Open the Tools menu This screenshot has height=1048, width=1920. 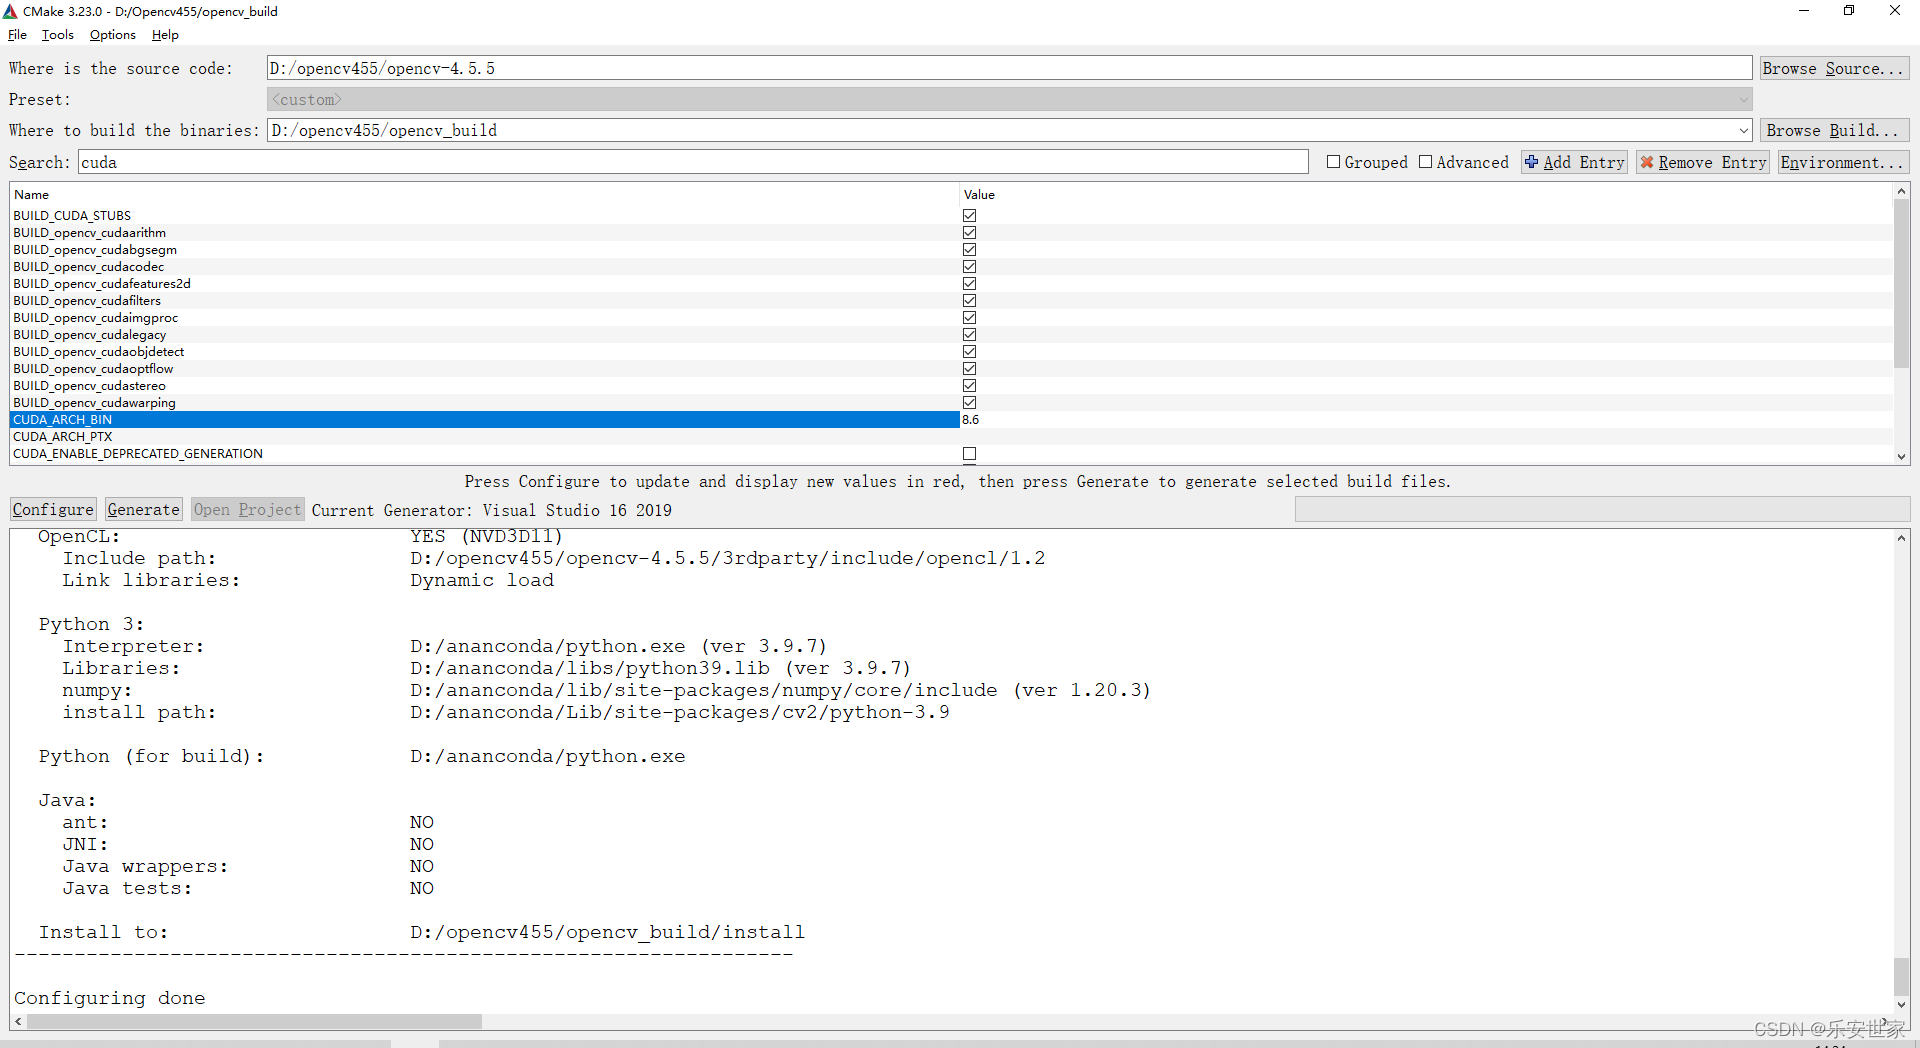coord(57,35)
